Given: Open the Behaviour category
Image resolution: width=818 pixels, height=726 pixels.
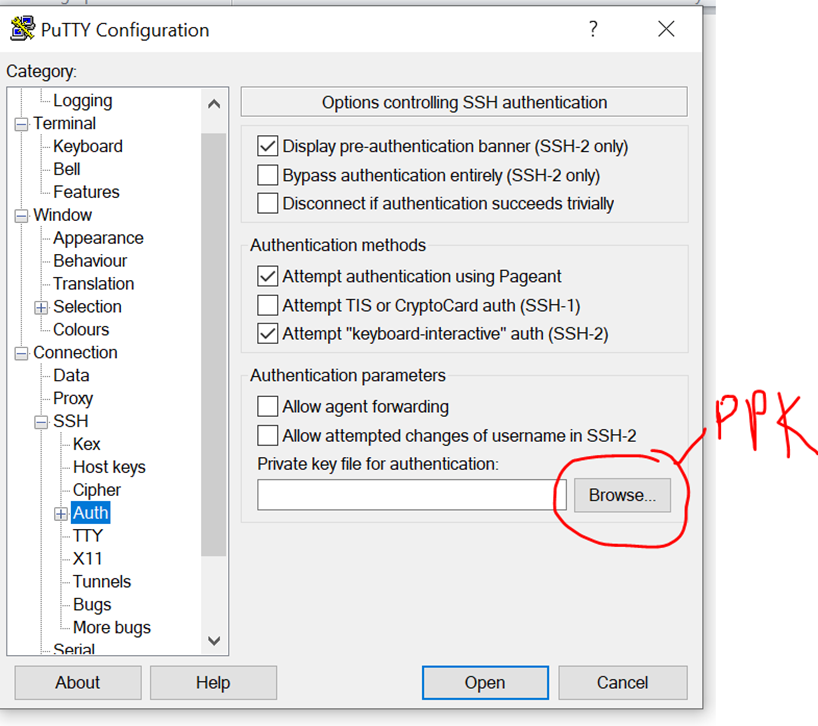Looking at the screenshot, I should [90, 261].
